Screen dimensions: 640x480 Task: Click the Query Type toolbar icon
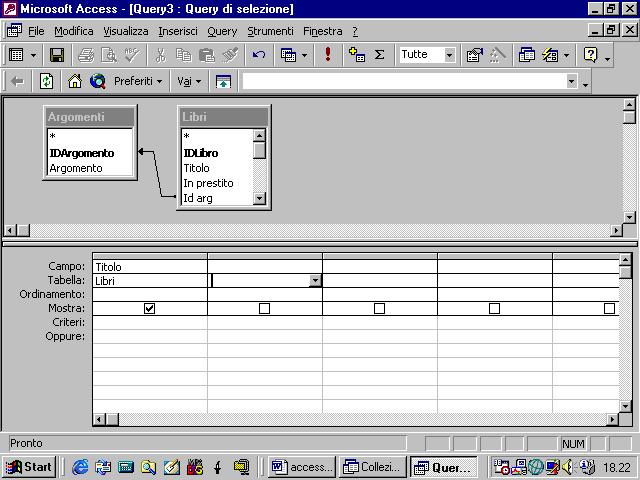tap(288, 55)
